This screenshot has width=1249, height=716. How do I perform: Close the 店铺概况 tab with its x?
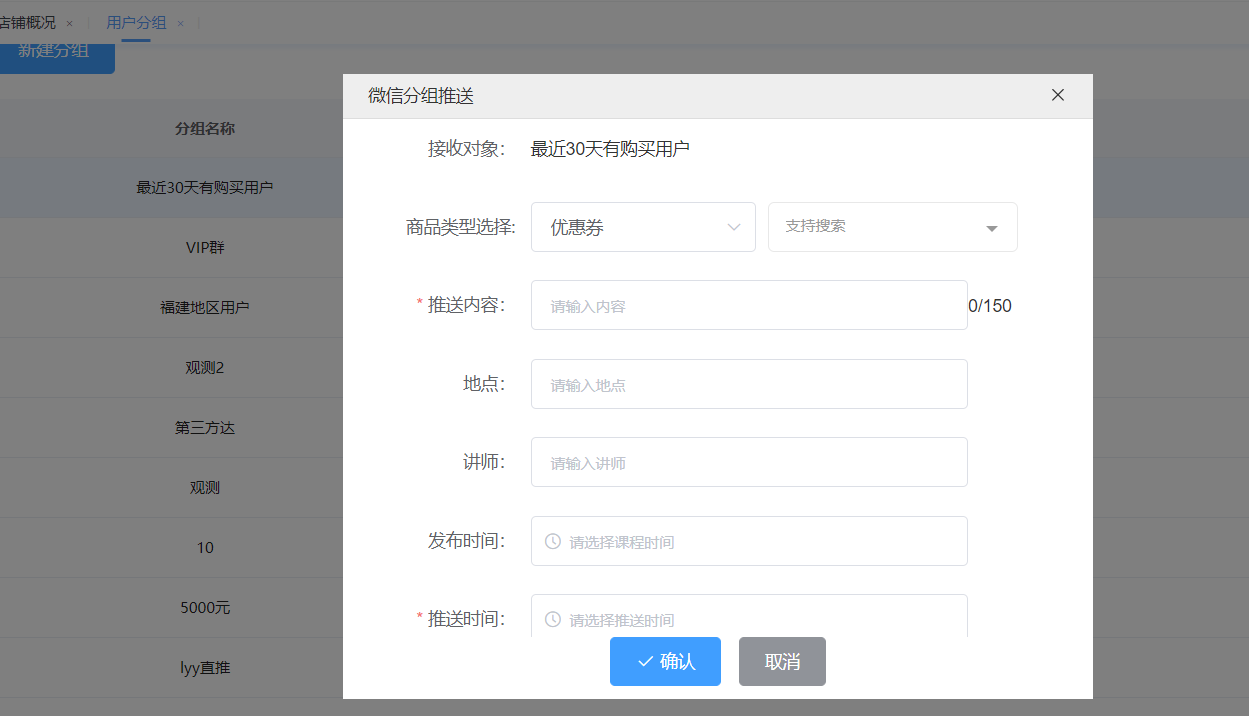pyautogui.click(x=69, y=23)
